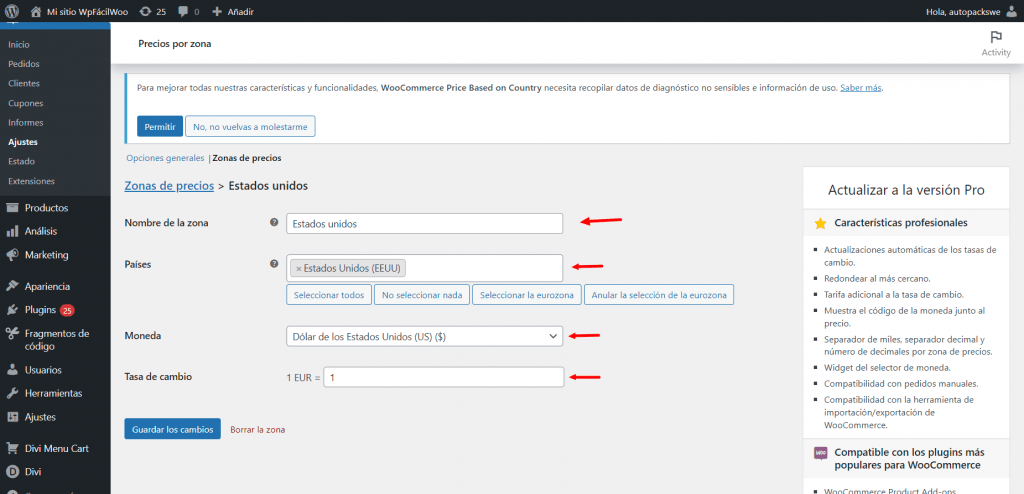Screen dimensions: 1024x494
Task: Open the Cupones submenu item
Action: pos(25,103)
